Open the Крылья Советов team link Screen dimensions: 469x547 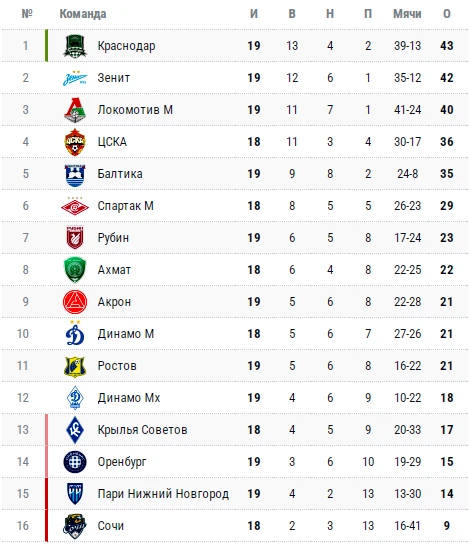[x=142, y=430]
